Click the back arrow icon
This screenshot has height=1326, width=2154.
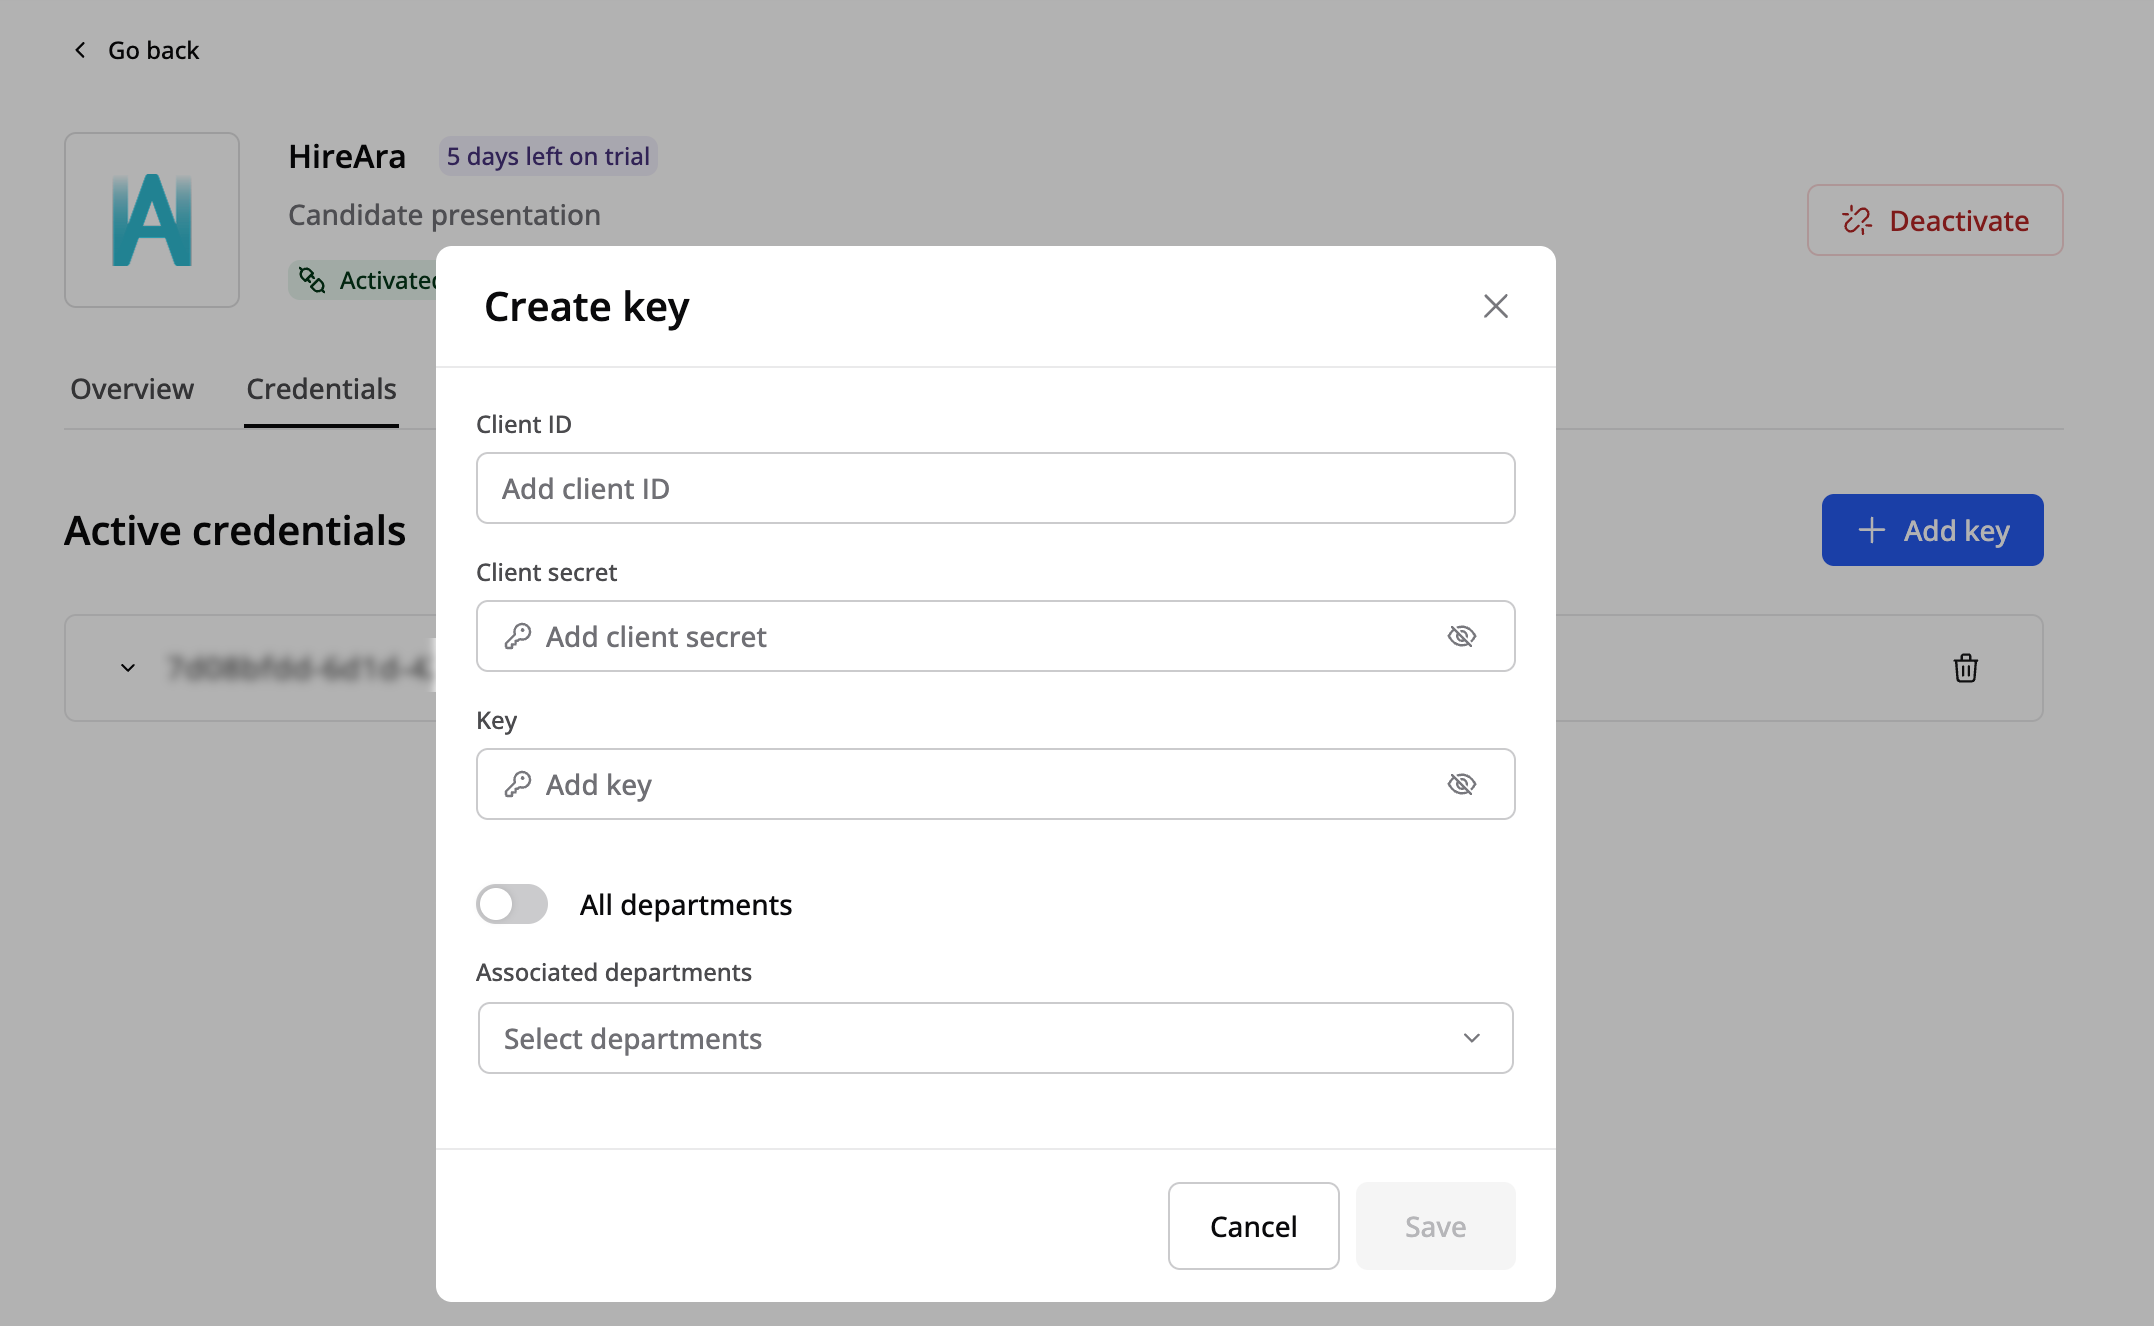[80, 50]
